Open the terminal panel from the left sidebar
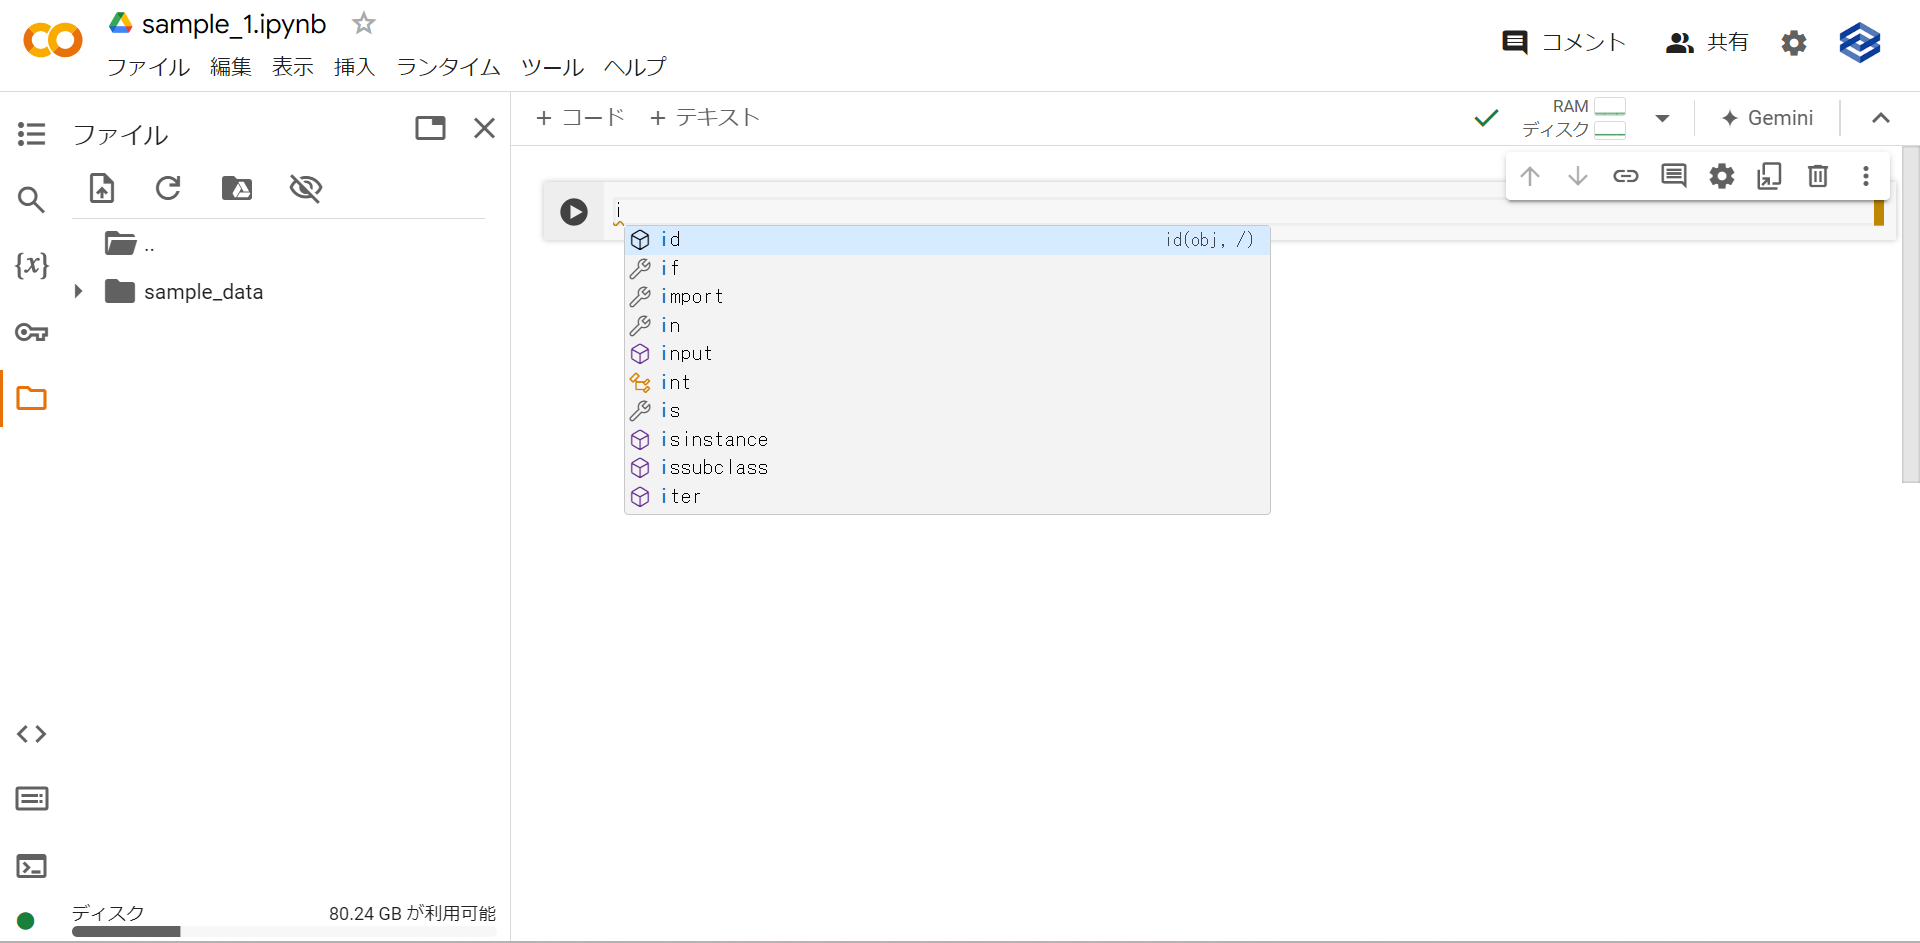1920x943 pixels. [31, 866]
